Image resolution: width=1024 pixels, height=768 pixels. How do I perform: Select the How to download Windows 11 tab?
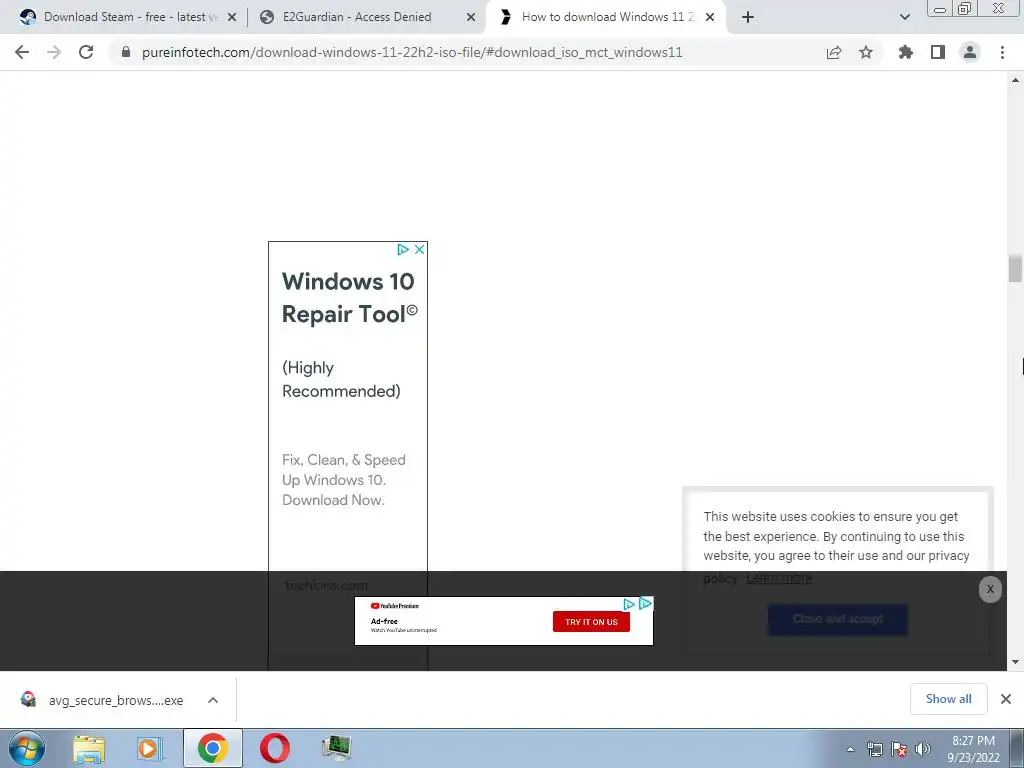607,17
